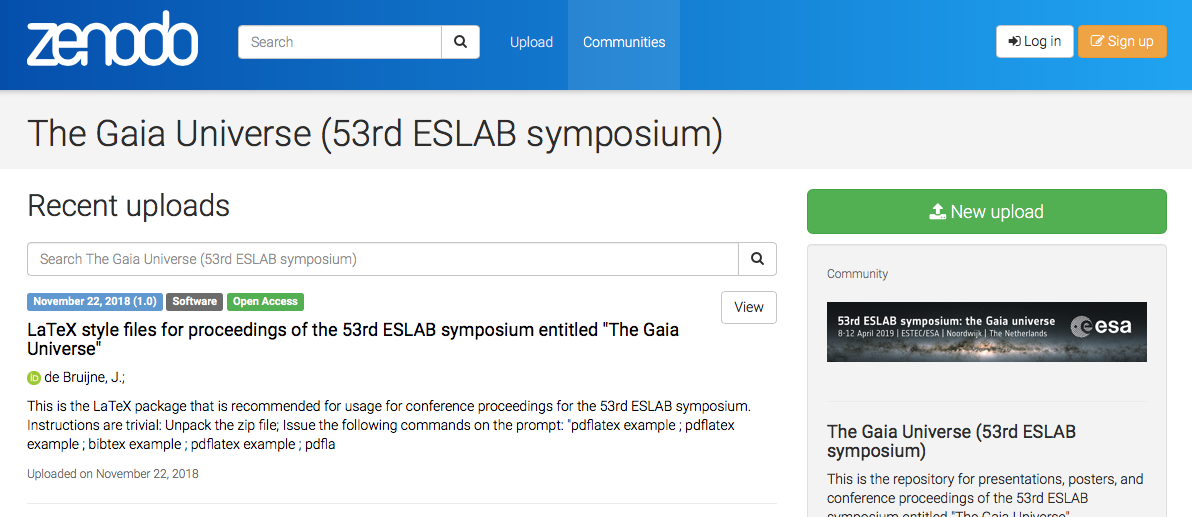Open the LaTeX style files record title
This screenshot has height=517, width=1192.
pyautogui.click(x=353, y=339)
